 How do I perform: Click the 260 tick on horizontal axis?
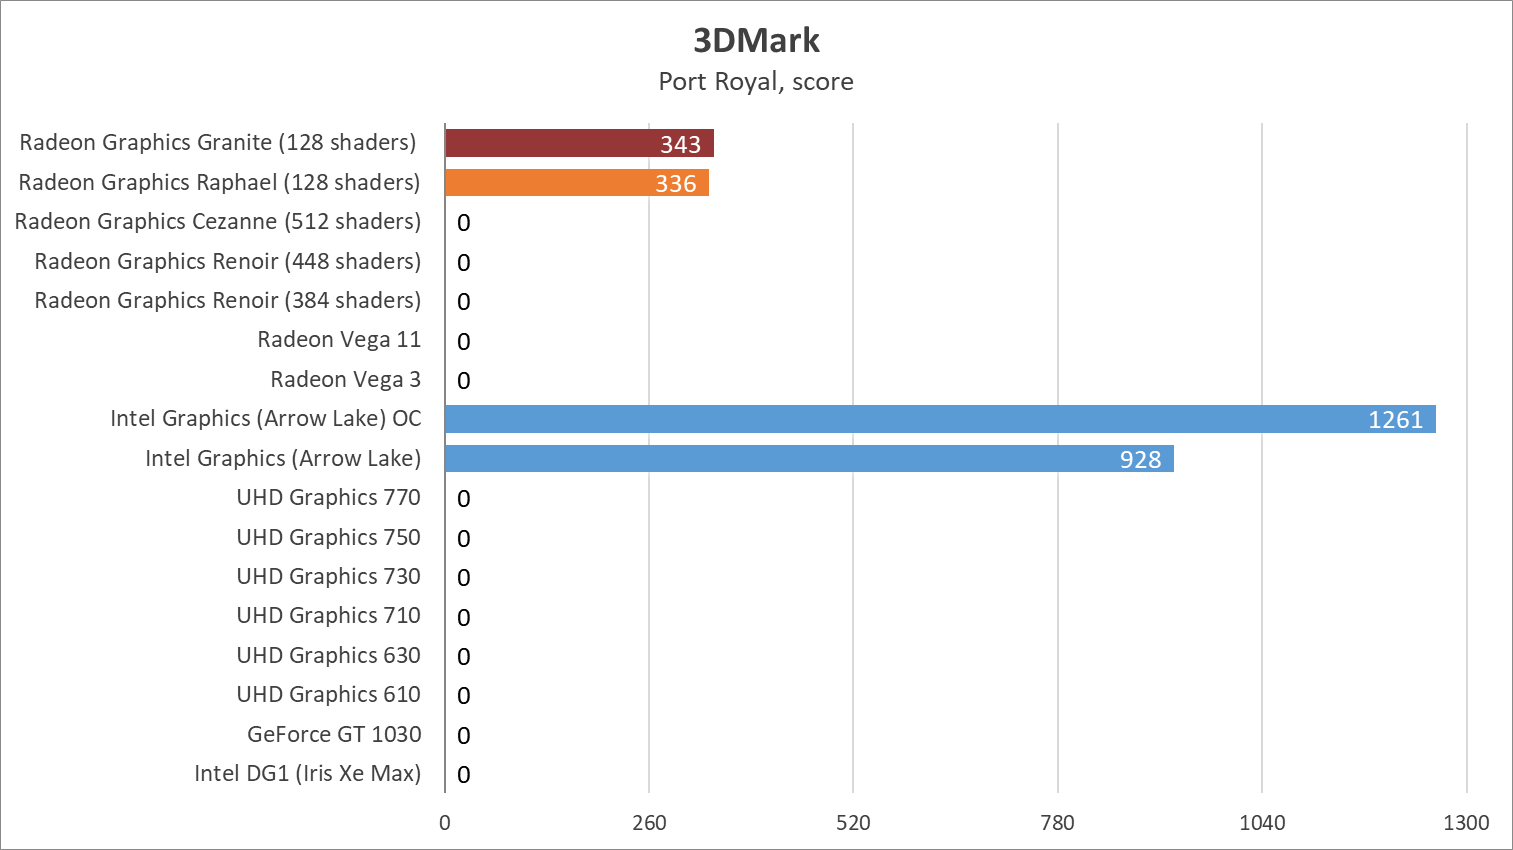(x=649, y=823)
